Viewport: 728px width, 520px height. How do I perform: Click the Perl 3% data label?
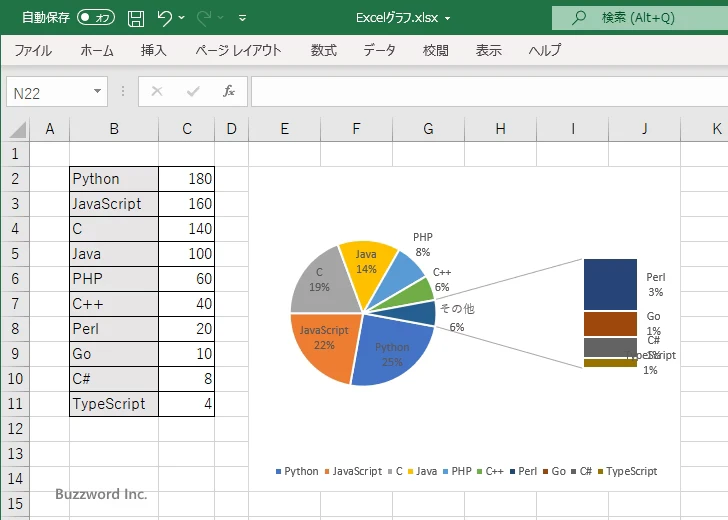point(656,285)
